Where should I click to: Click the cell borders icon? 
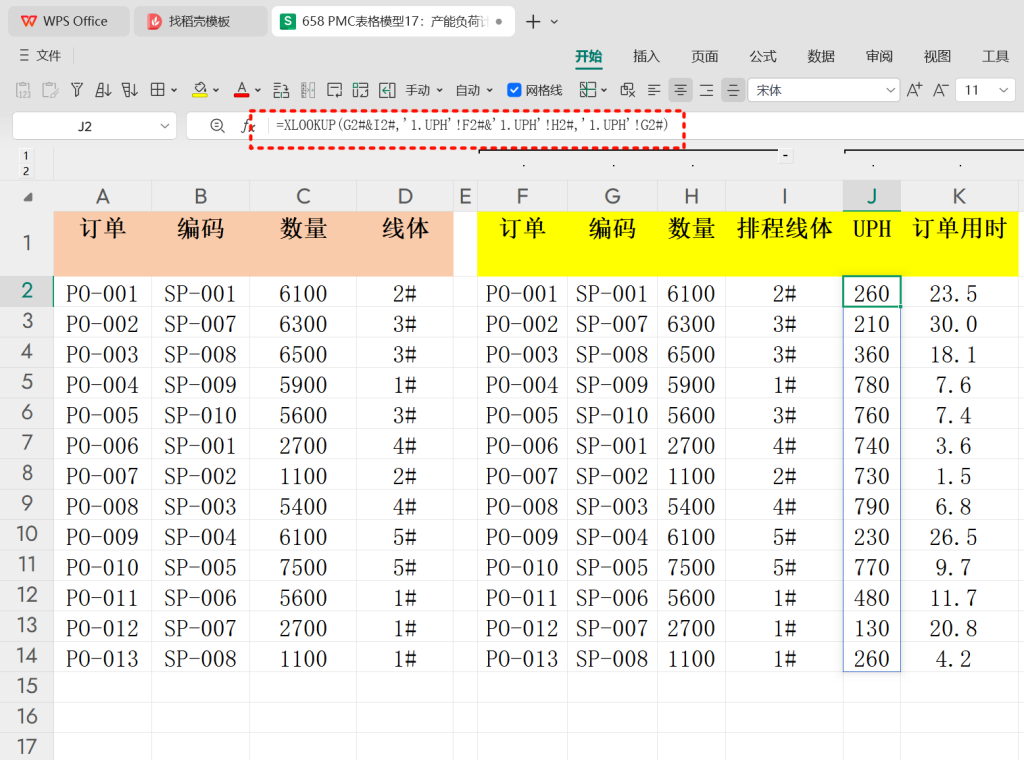pos(157,90)
